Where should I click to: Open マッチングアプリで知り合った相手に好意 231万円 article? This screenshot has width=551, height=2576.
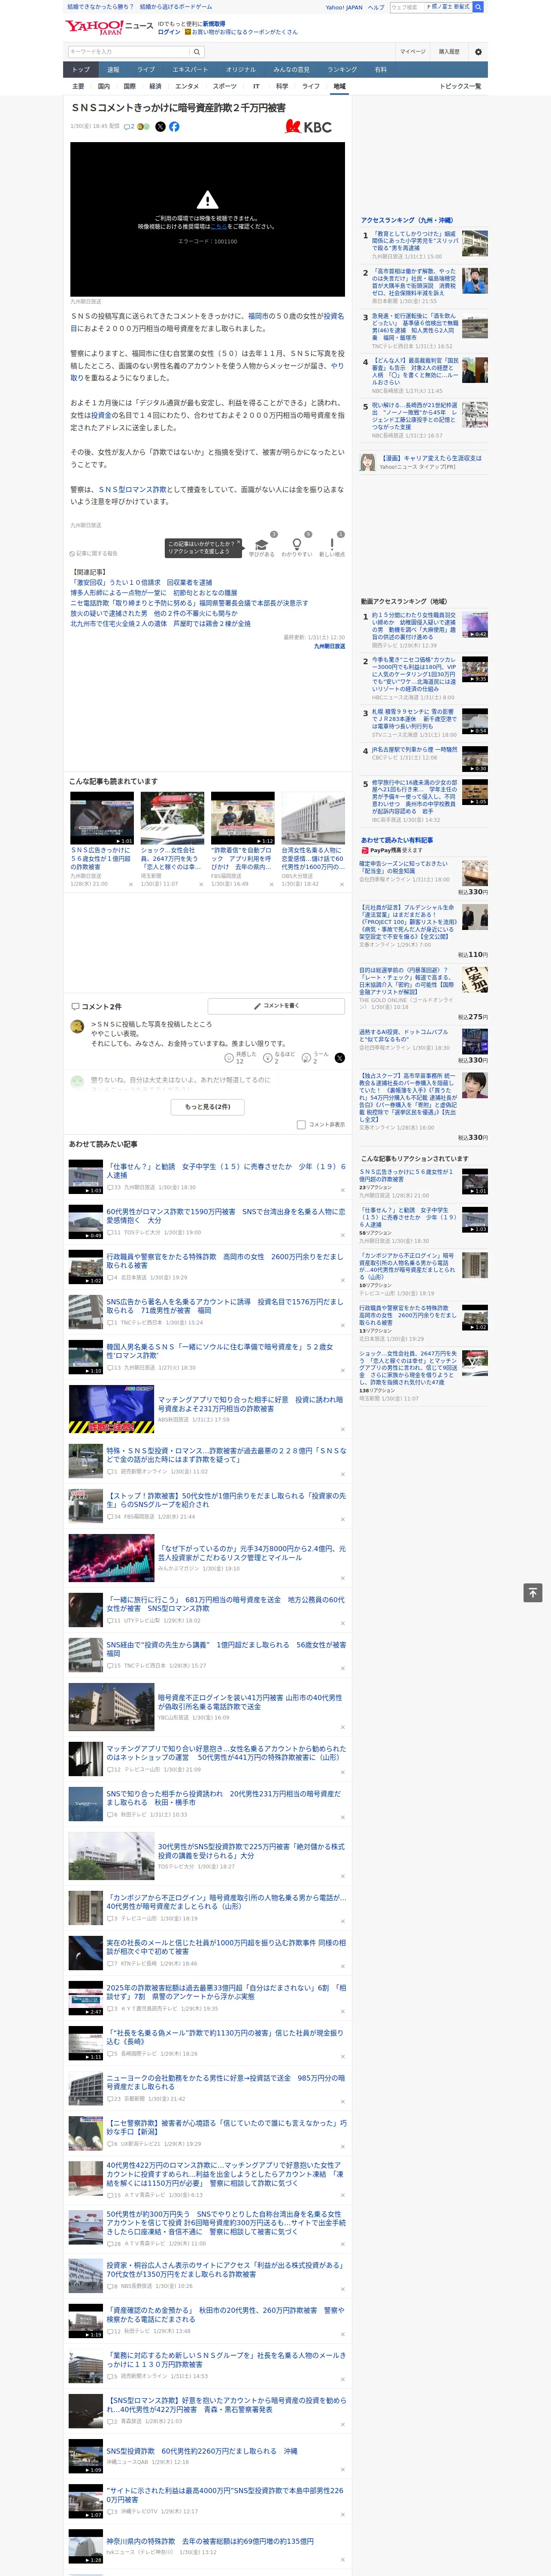click(x=250, y=1404)
